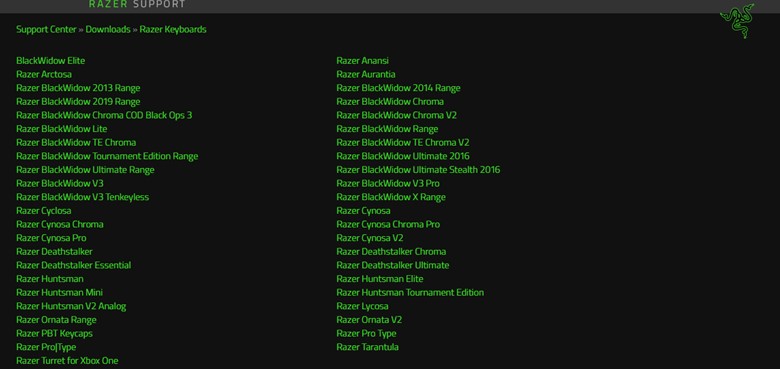Open Razer Cynosa Pro link
780x369 pixels.
51,238
